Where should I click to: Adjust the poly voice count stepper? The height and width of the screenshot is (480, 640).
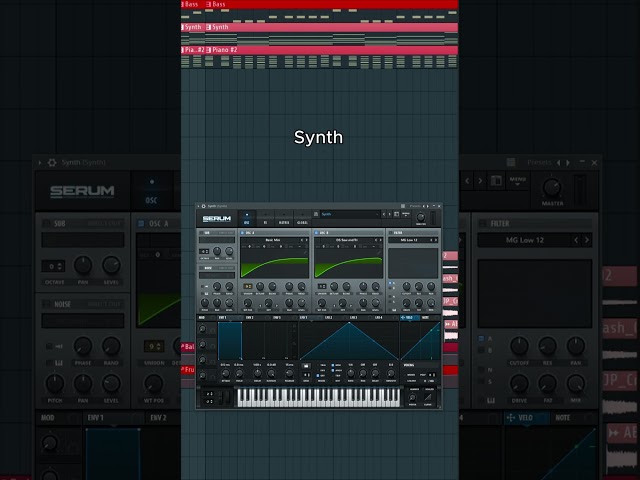click(433, 375)
